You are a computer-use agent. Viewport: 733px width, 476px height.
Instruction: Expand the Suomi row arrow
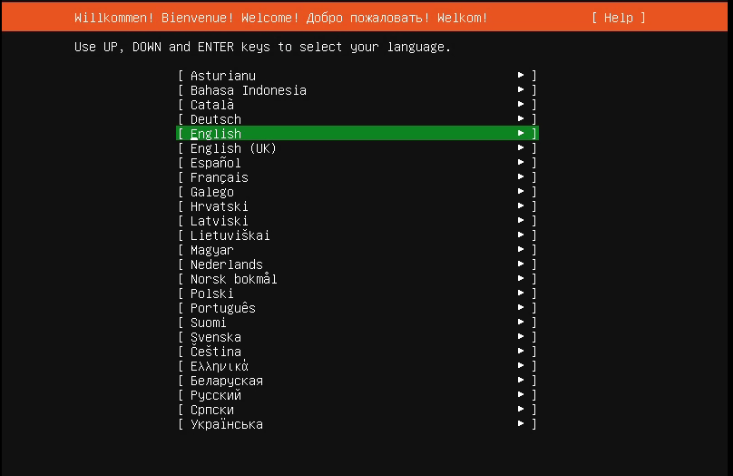[x=521, y=321]
